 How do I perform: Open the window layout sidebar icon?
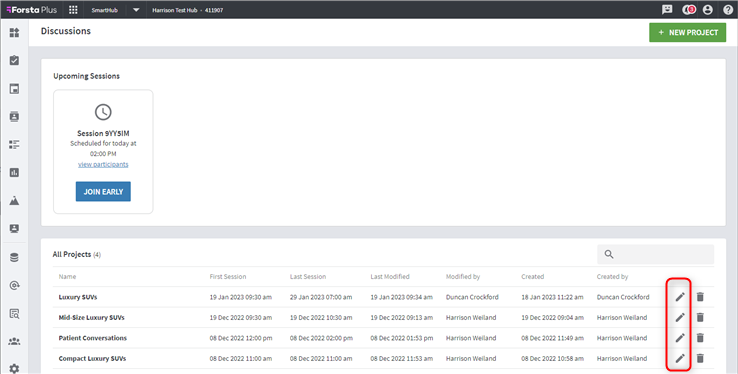[x=15, y=88]
